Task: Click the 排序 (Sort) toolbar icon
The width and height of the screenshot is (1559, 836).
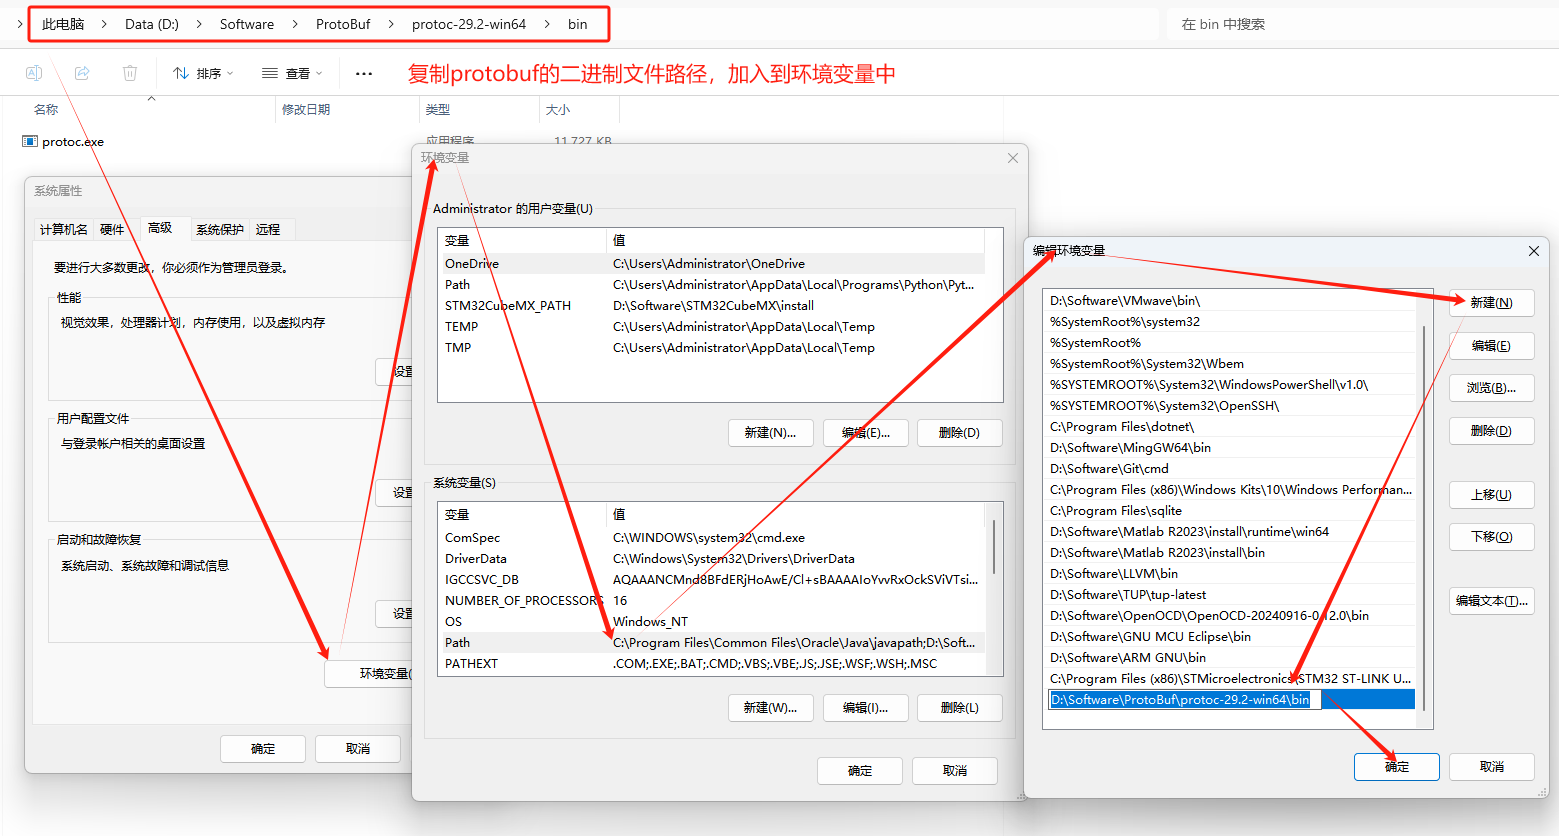Action: pyautogui.click(x=203, y=73)
